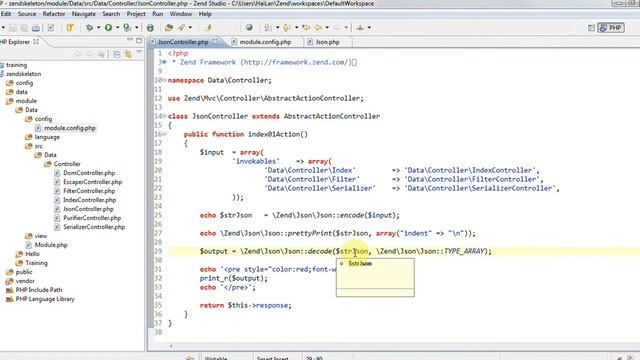
Task: Select the training project
Action: pyautogui.click(x=16, y=65)
